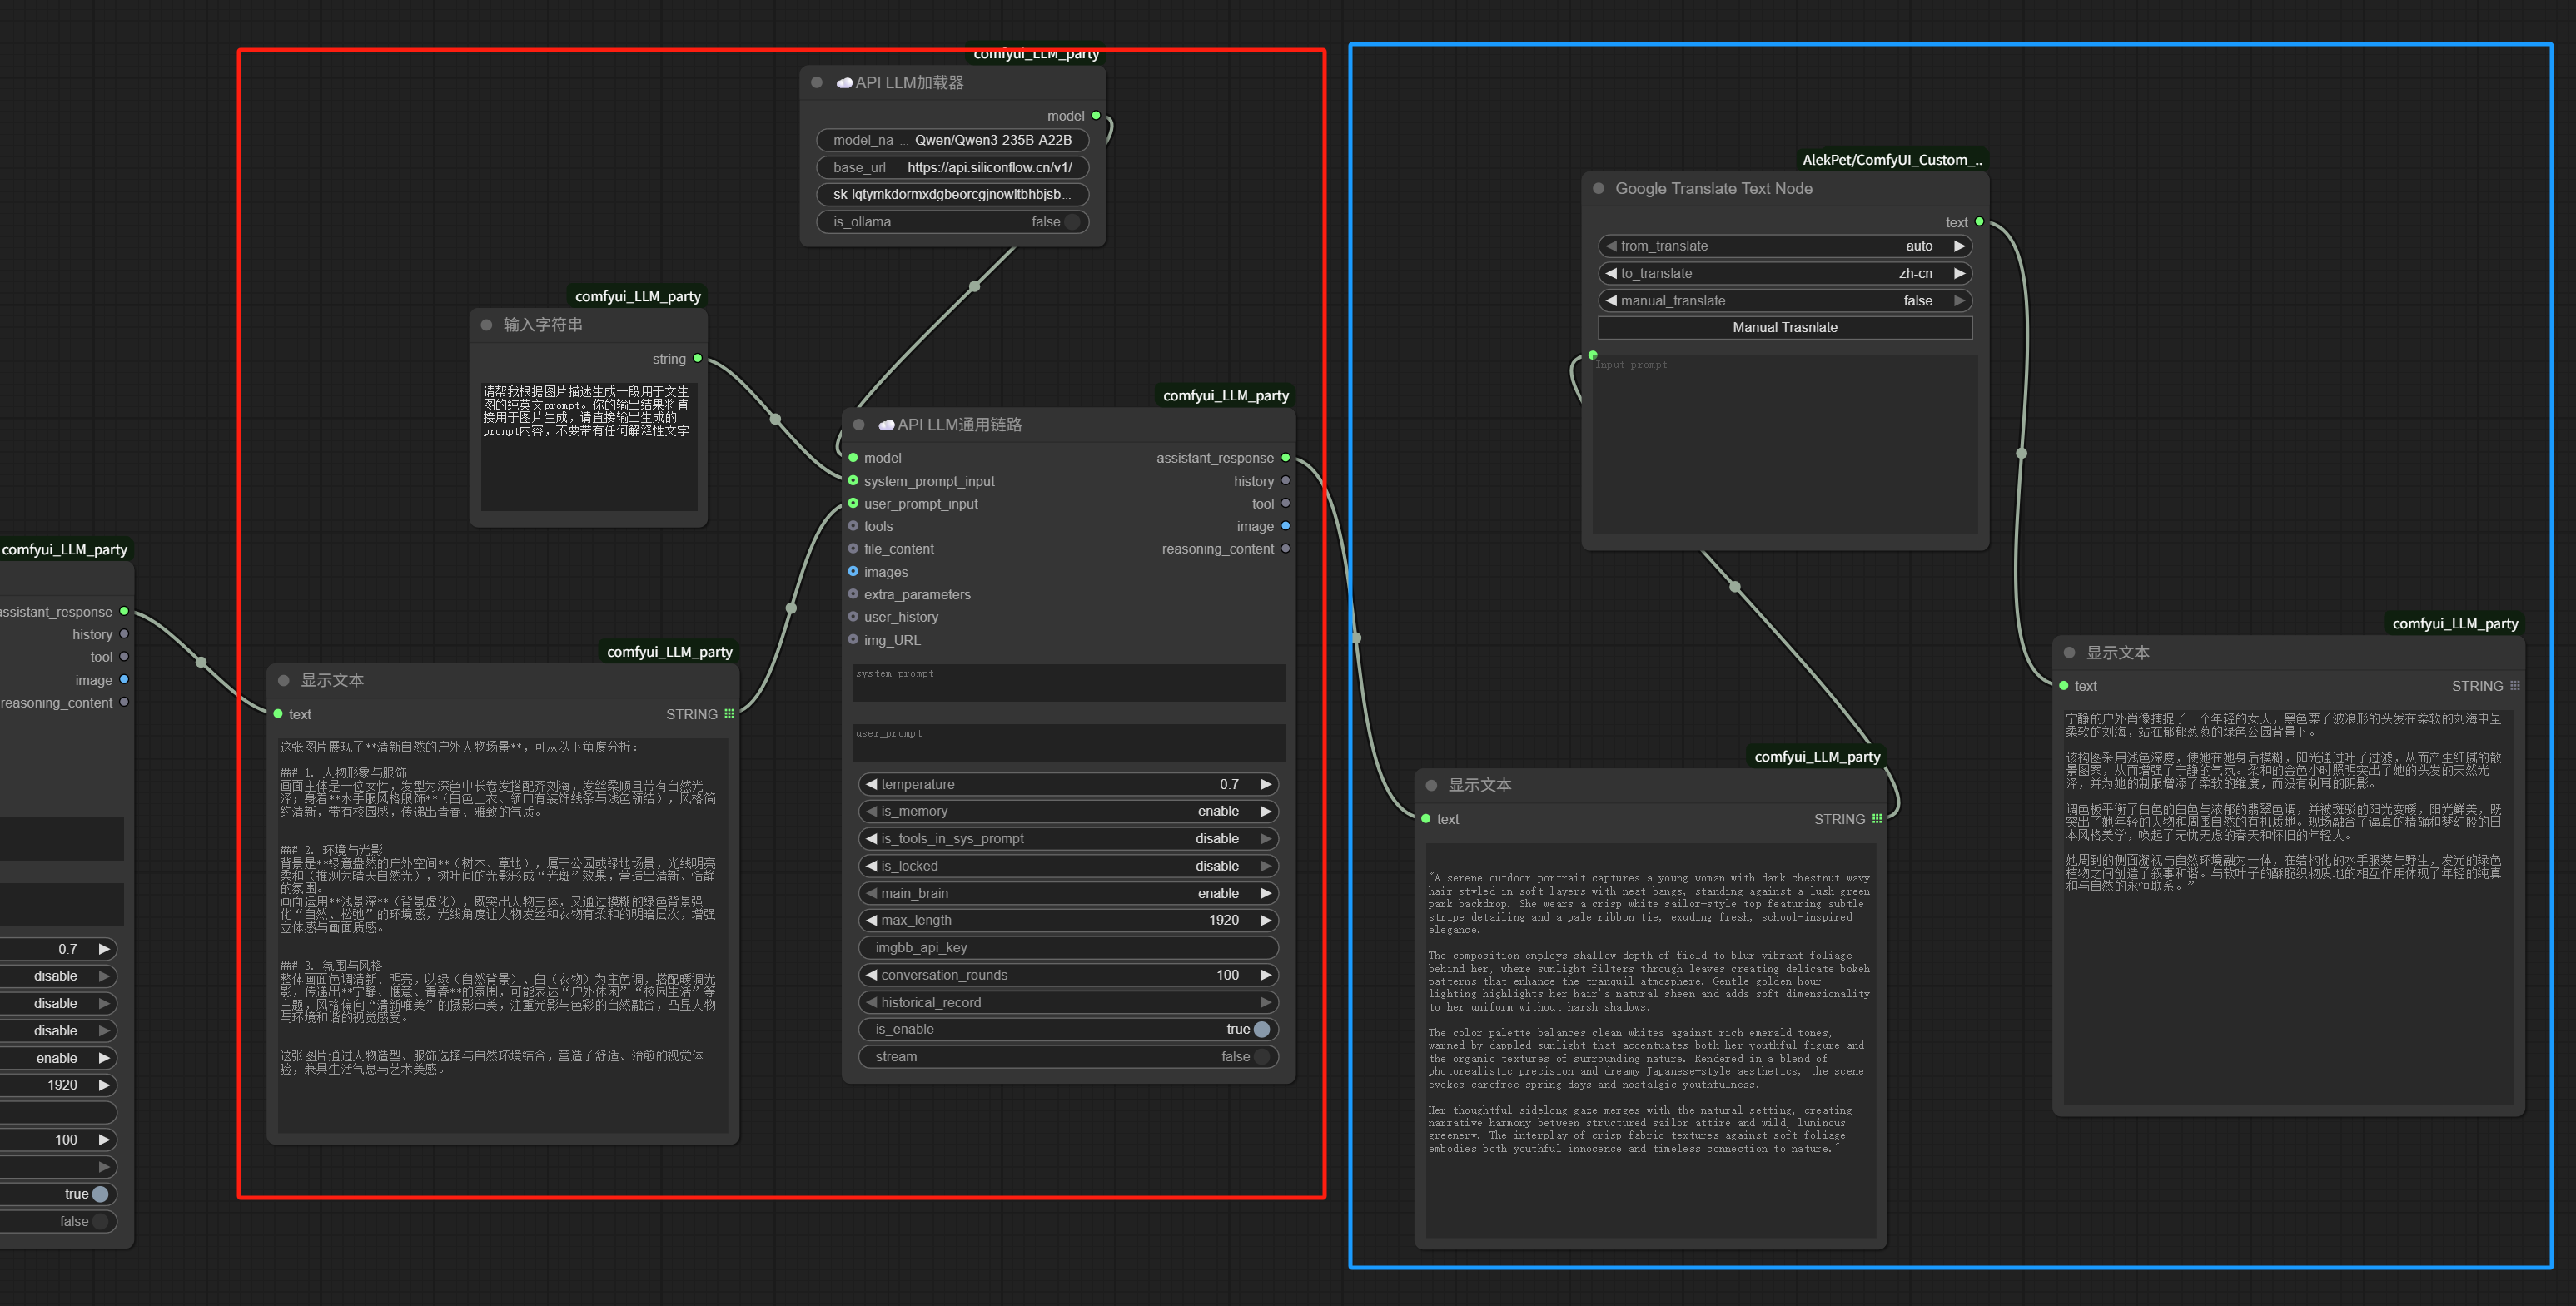The image size is (2576, 1306).
Task: Click assistant_response output connector on API LLM通用链路
Action: [x=1285, y=458]
